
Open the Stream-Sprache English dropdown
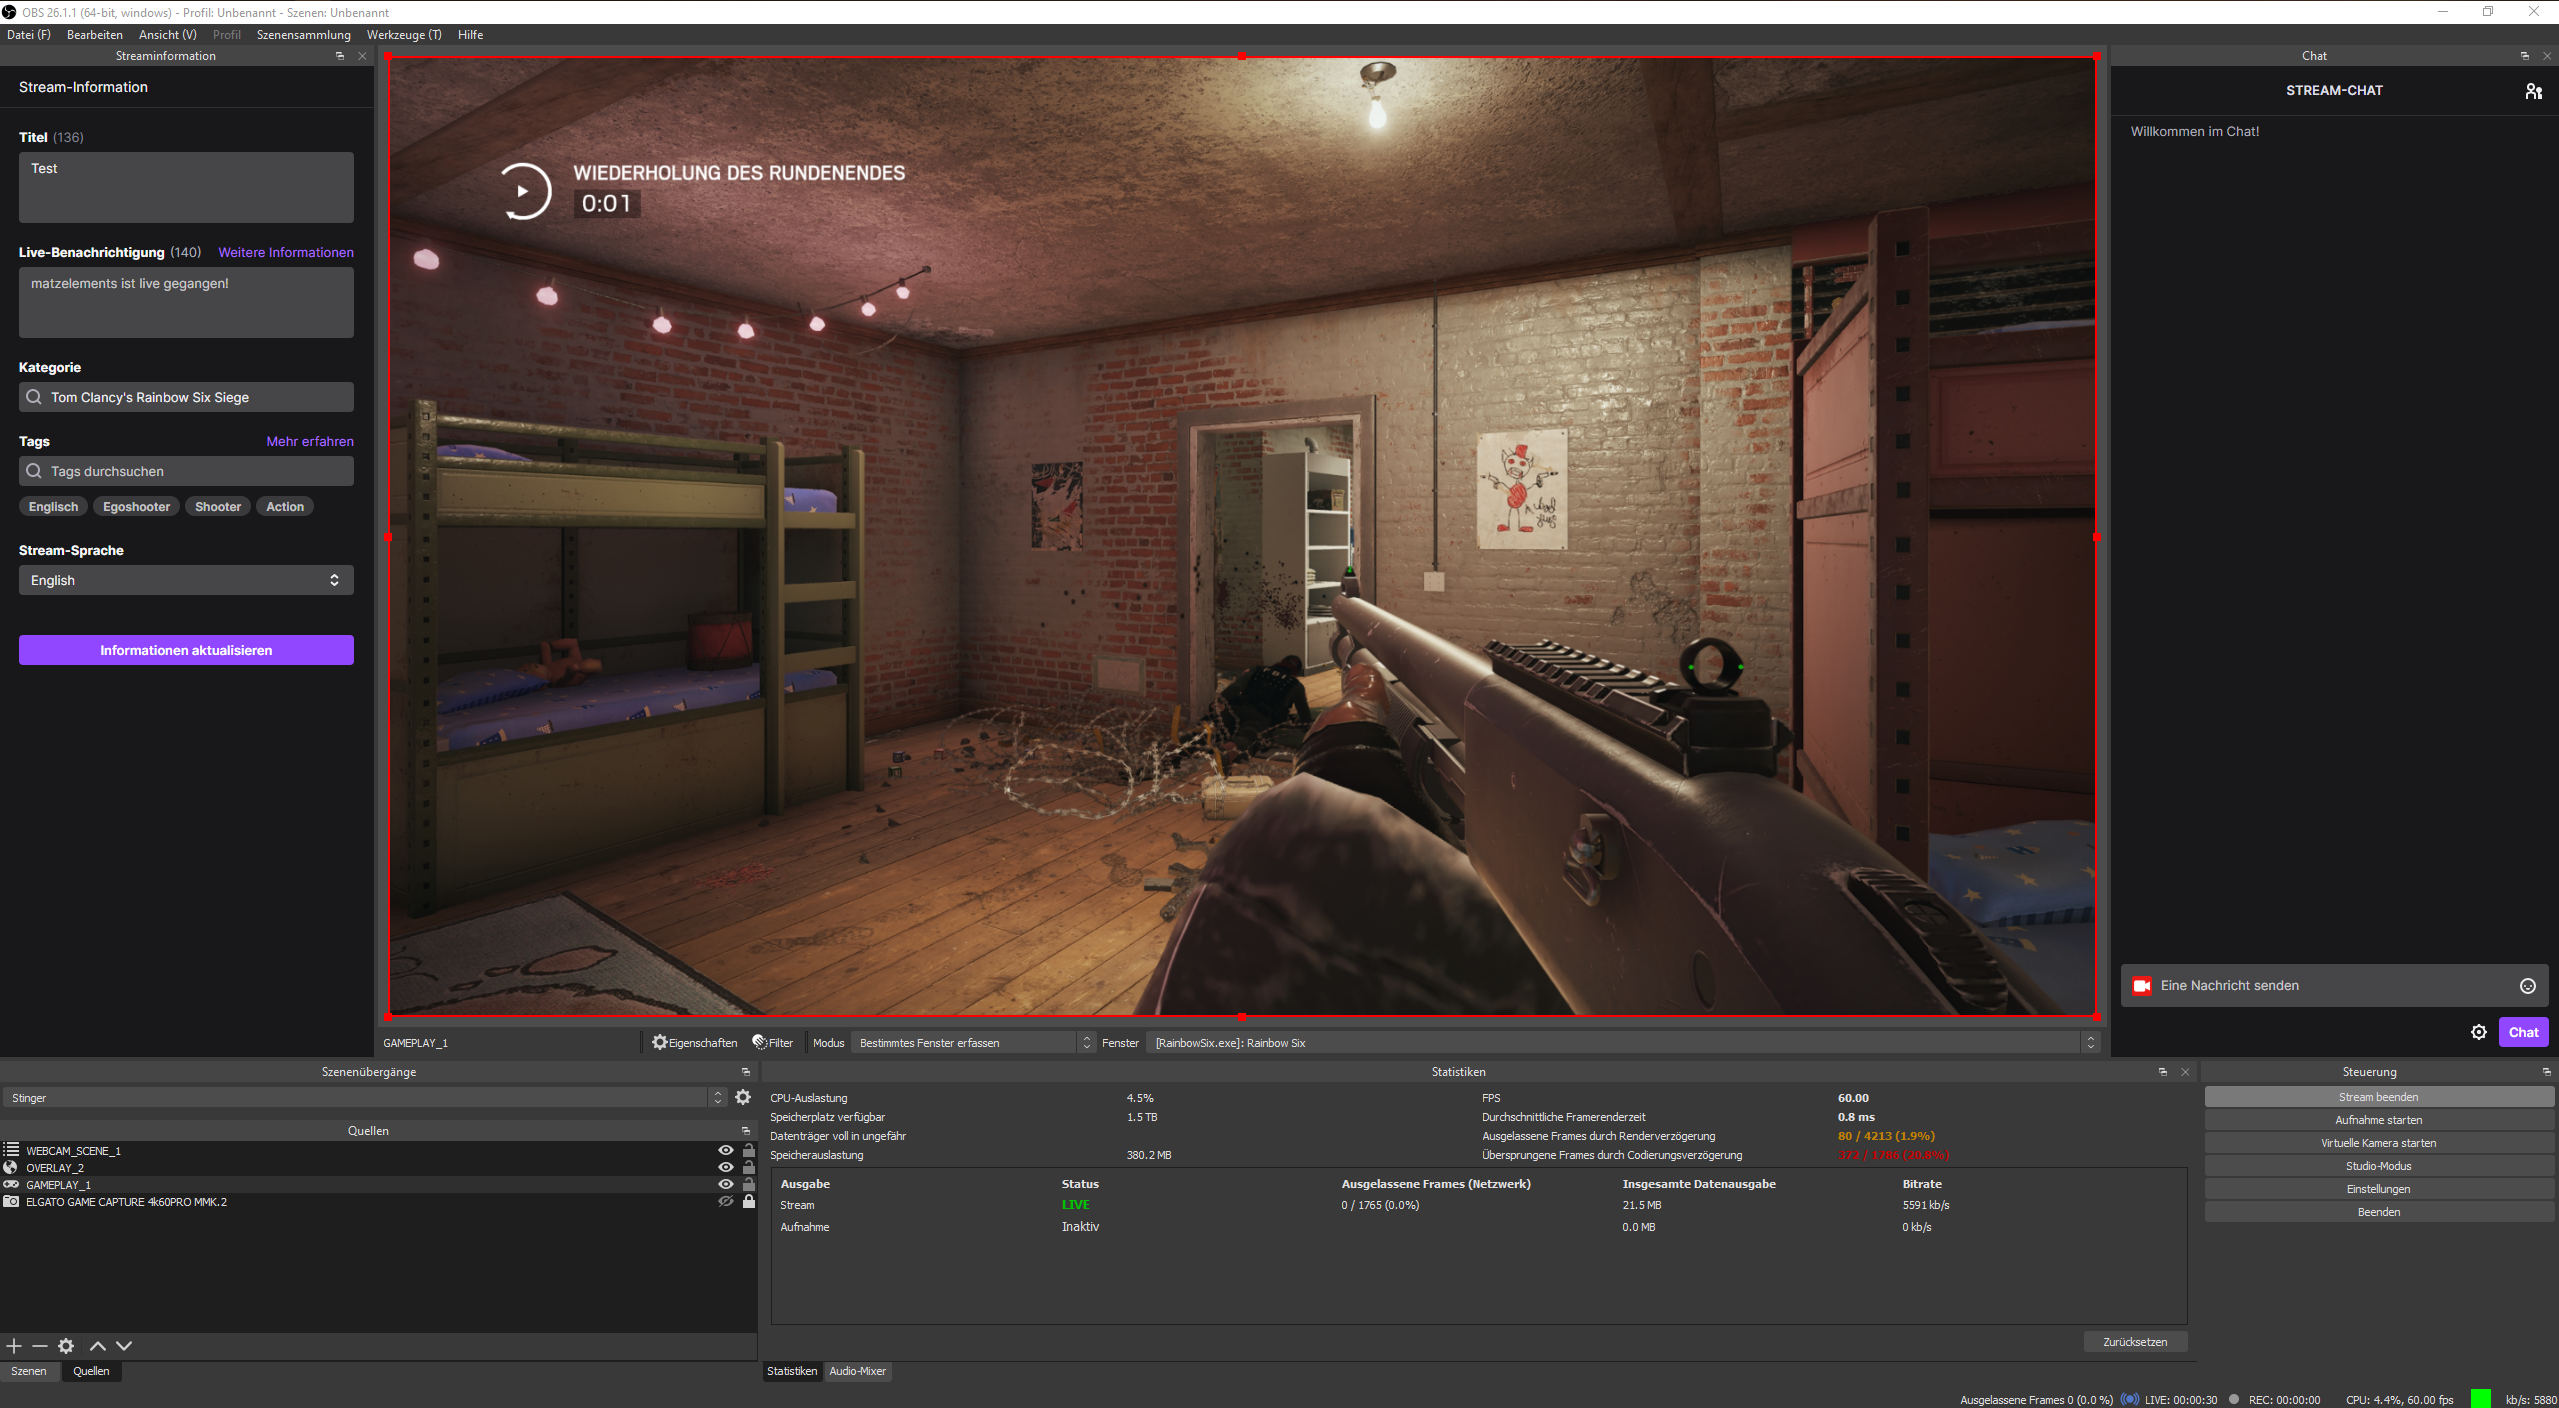coord(186,580)
